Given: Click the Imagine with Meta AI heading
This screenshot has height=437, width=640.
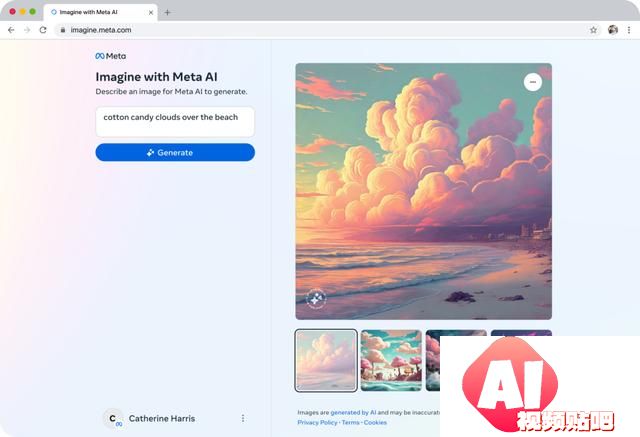Looking at the screenshot, I should [156, 77].
